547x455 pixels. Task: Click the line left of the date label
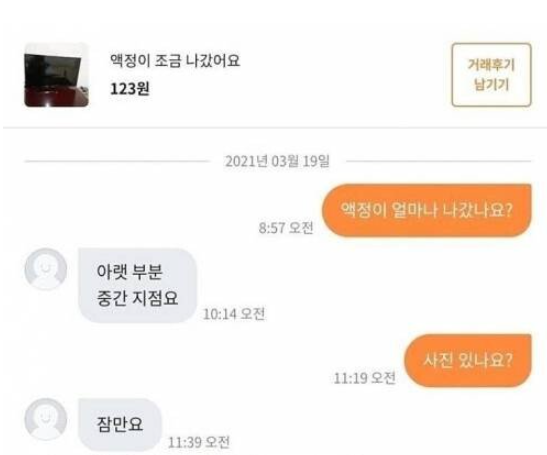[x=117, y=161]
